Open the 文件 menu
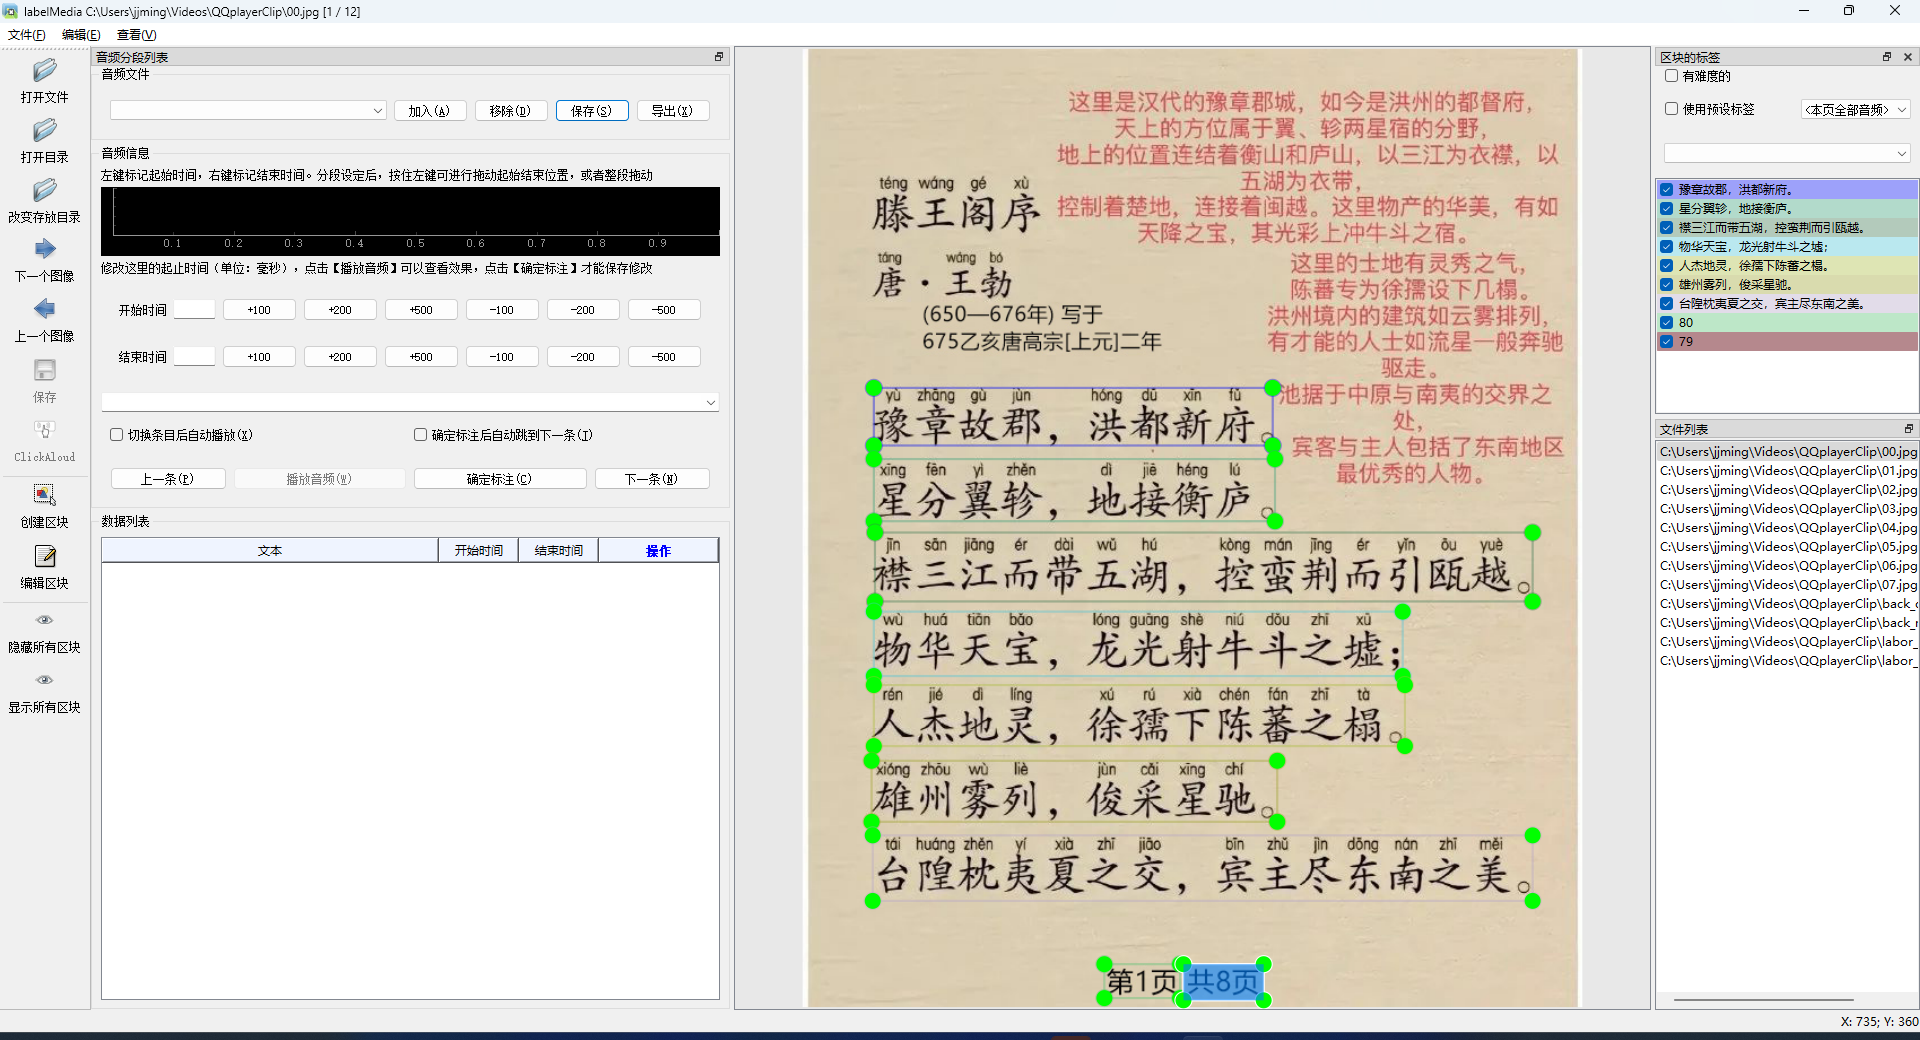Viewport: 1920px width, 1040px height. coord(27,35)
